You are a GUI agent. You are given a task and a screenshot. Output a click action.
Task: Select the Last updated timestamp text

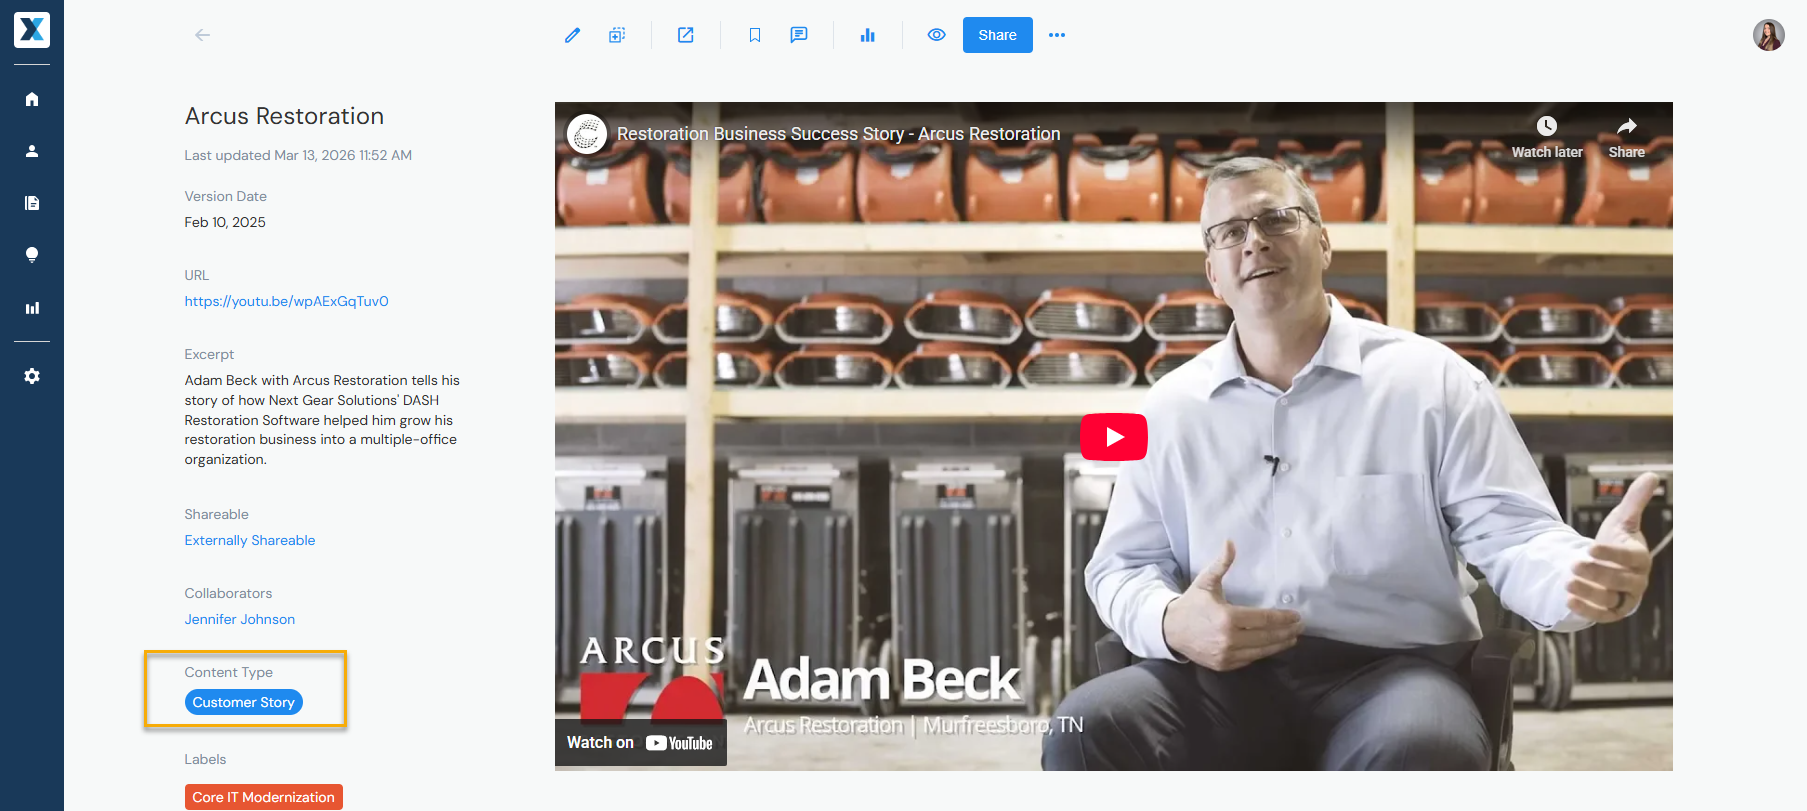coord(298,155)
